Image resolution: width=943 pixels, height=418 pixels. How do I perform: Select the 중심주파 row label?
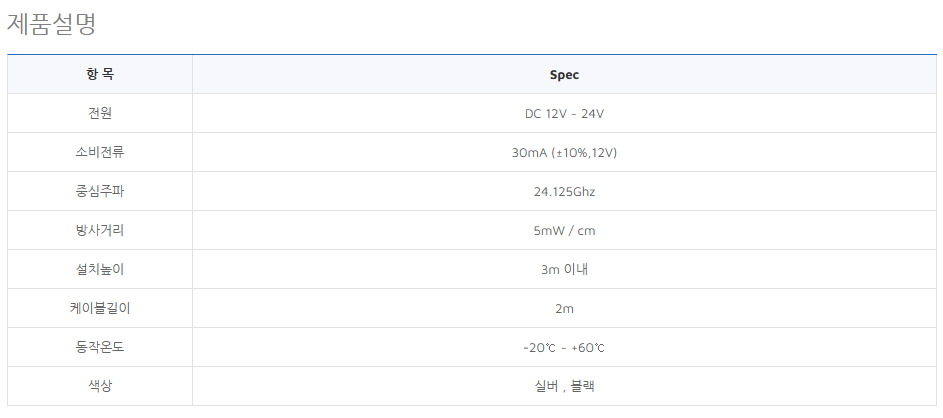click(100, 191)
